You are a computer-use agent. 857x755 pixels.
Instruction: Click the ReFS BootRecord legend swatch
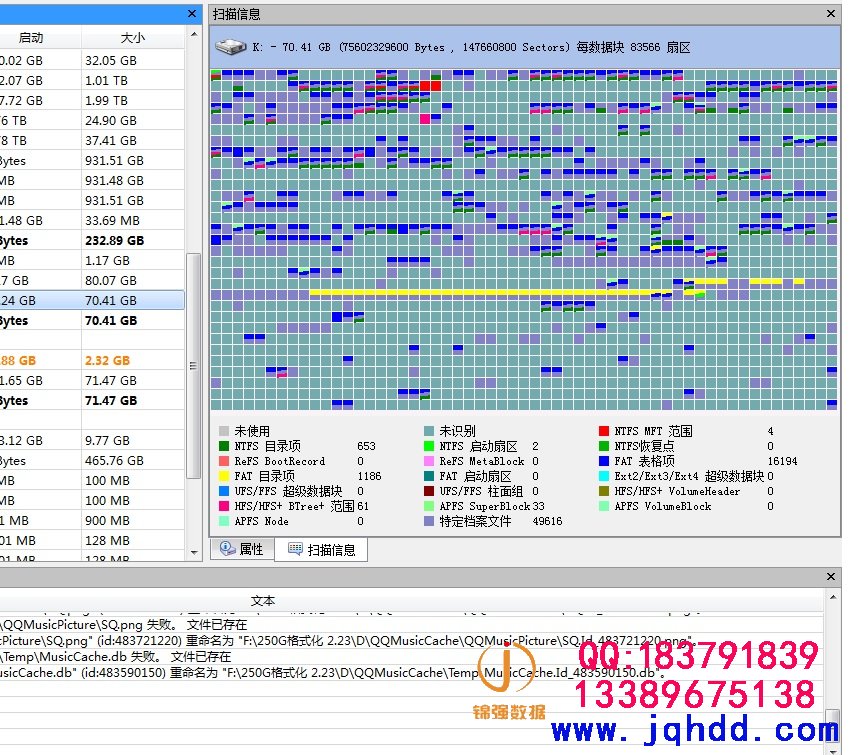tap(224, 461)
